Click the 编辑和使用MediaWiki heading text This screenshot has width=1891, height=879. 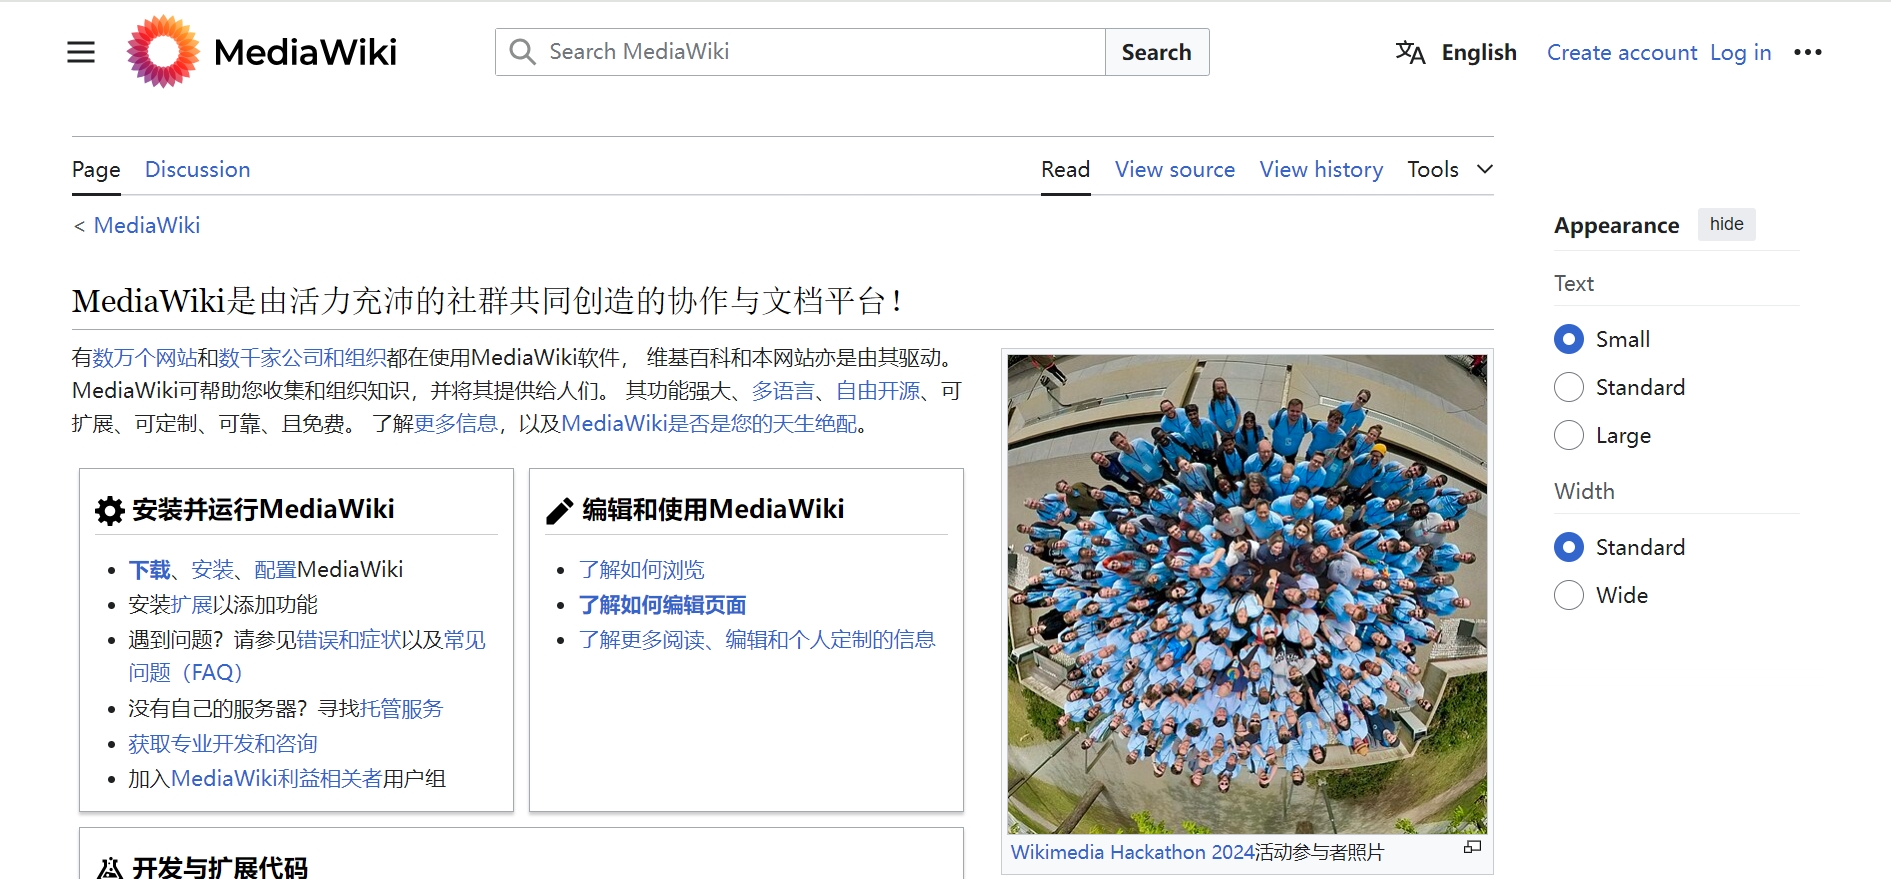click(x=713, y=510)
